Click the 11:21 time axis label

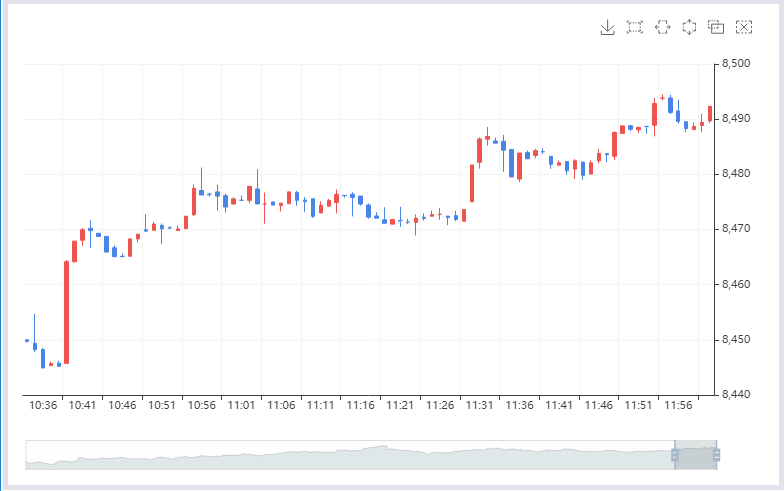click(400, 406)
